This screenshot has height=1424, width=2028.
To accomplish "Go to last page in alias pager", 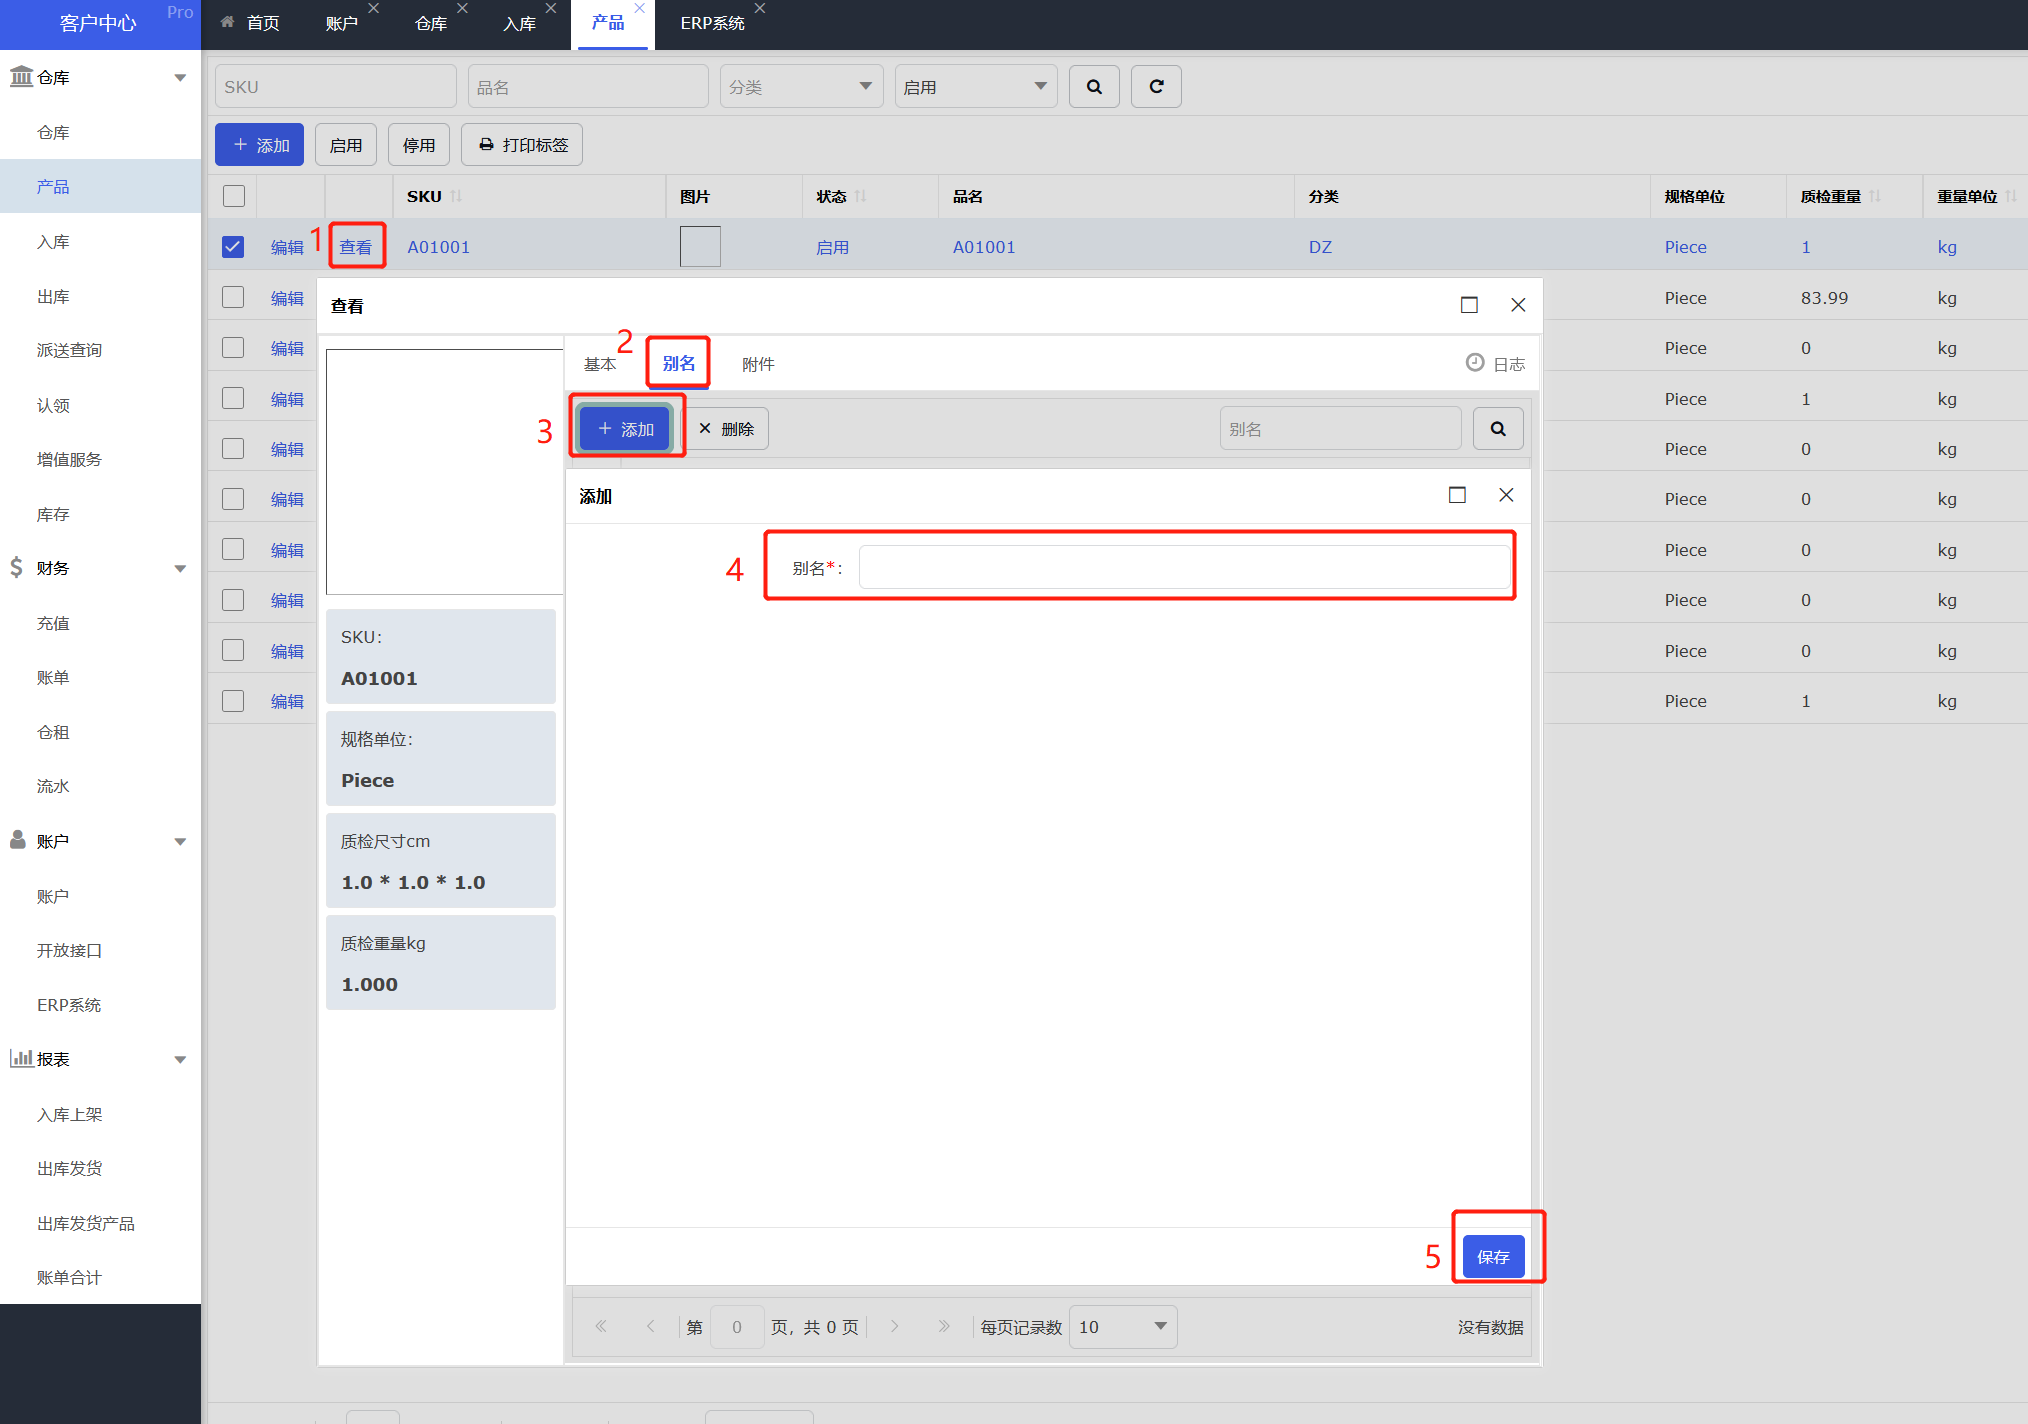I will pyautogui.click(x=943, y=1326).
